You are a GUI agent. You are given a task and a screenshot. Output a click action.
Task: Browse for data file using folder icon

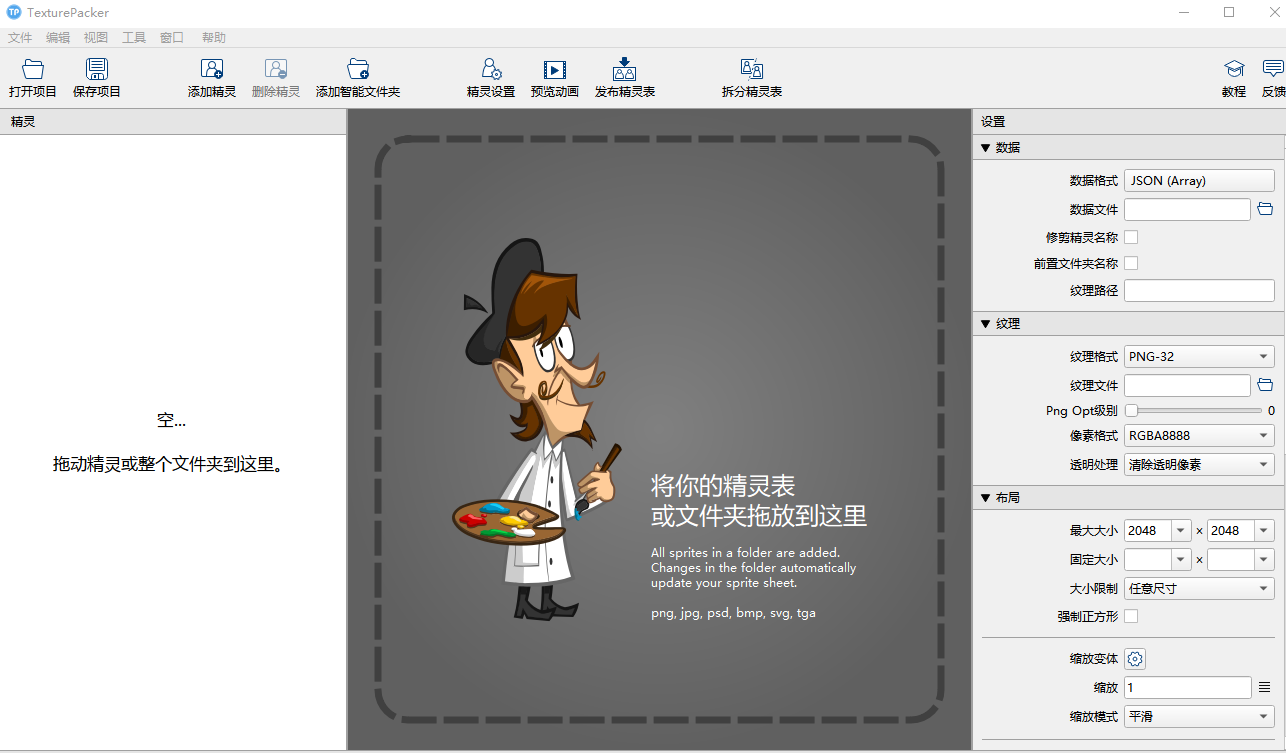pyautogui.click(x=1265, y=209)
